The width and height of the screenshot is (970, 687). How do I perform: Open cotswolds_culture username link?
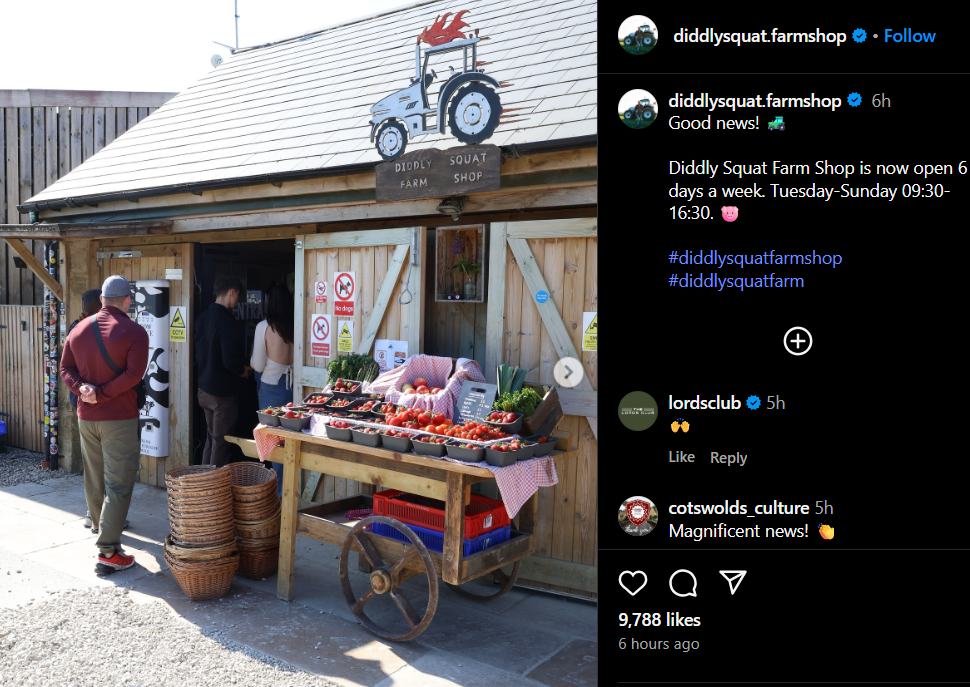[x=739, y=508]
